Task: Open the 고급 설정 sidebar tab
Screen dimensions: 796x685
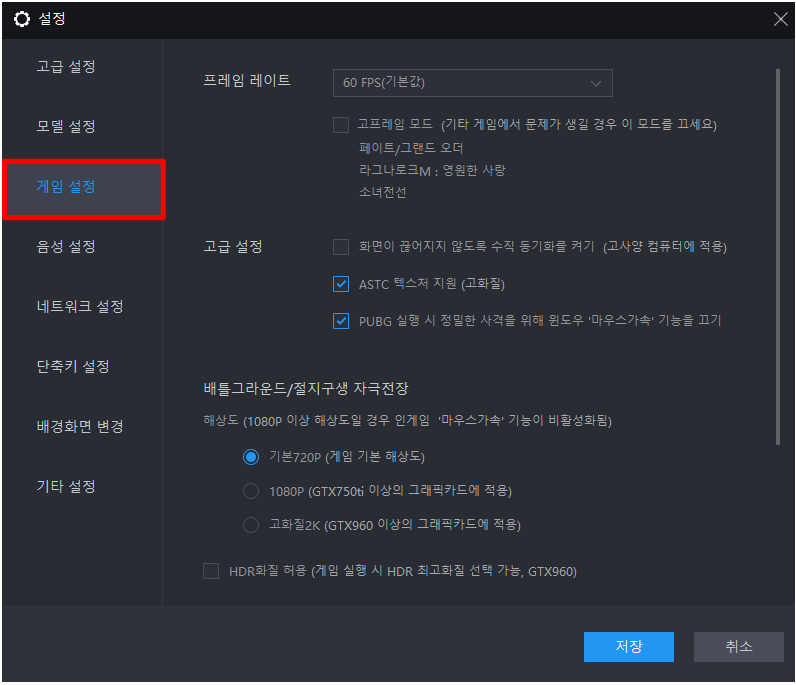Action: click(x=66, y=67)
